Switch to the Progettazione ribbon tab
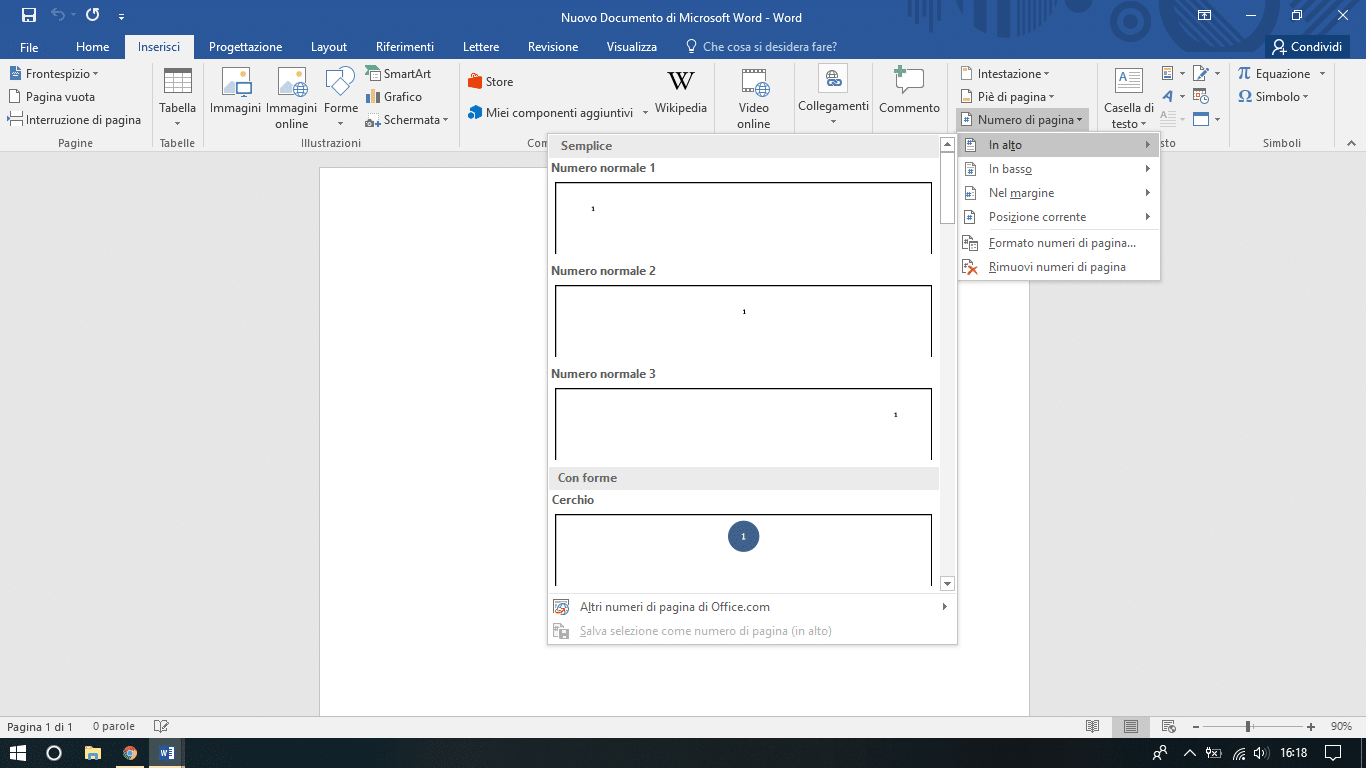 (x=245, y=46)
